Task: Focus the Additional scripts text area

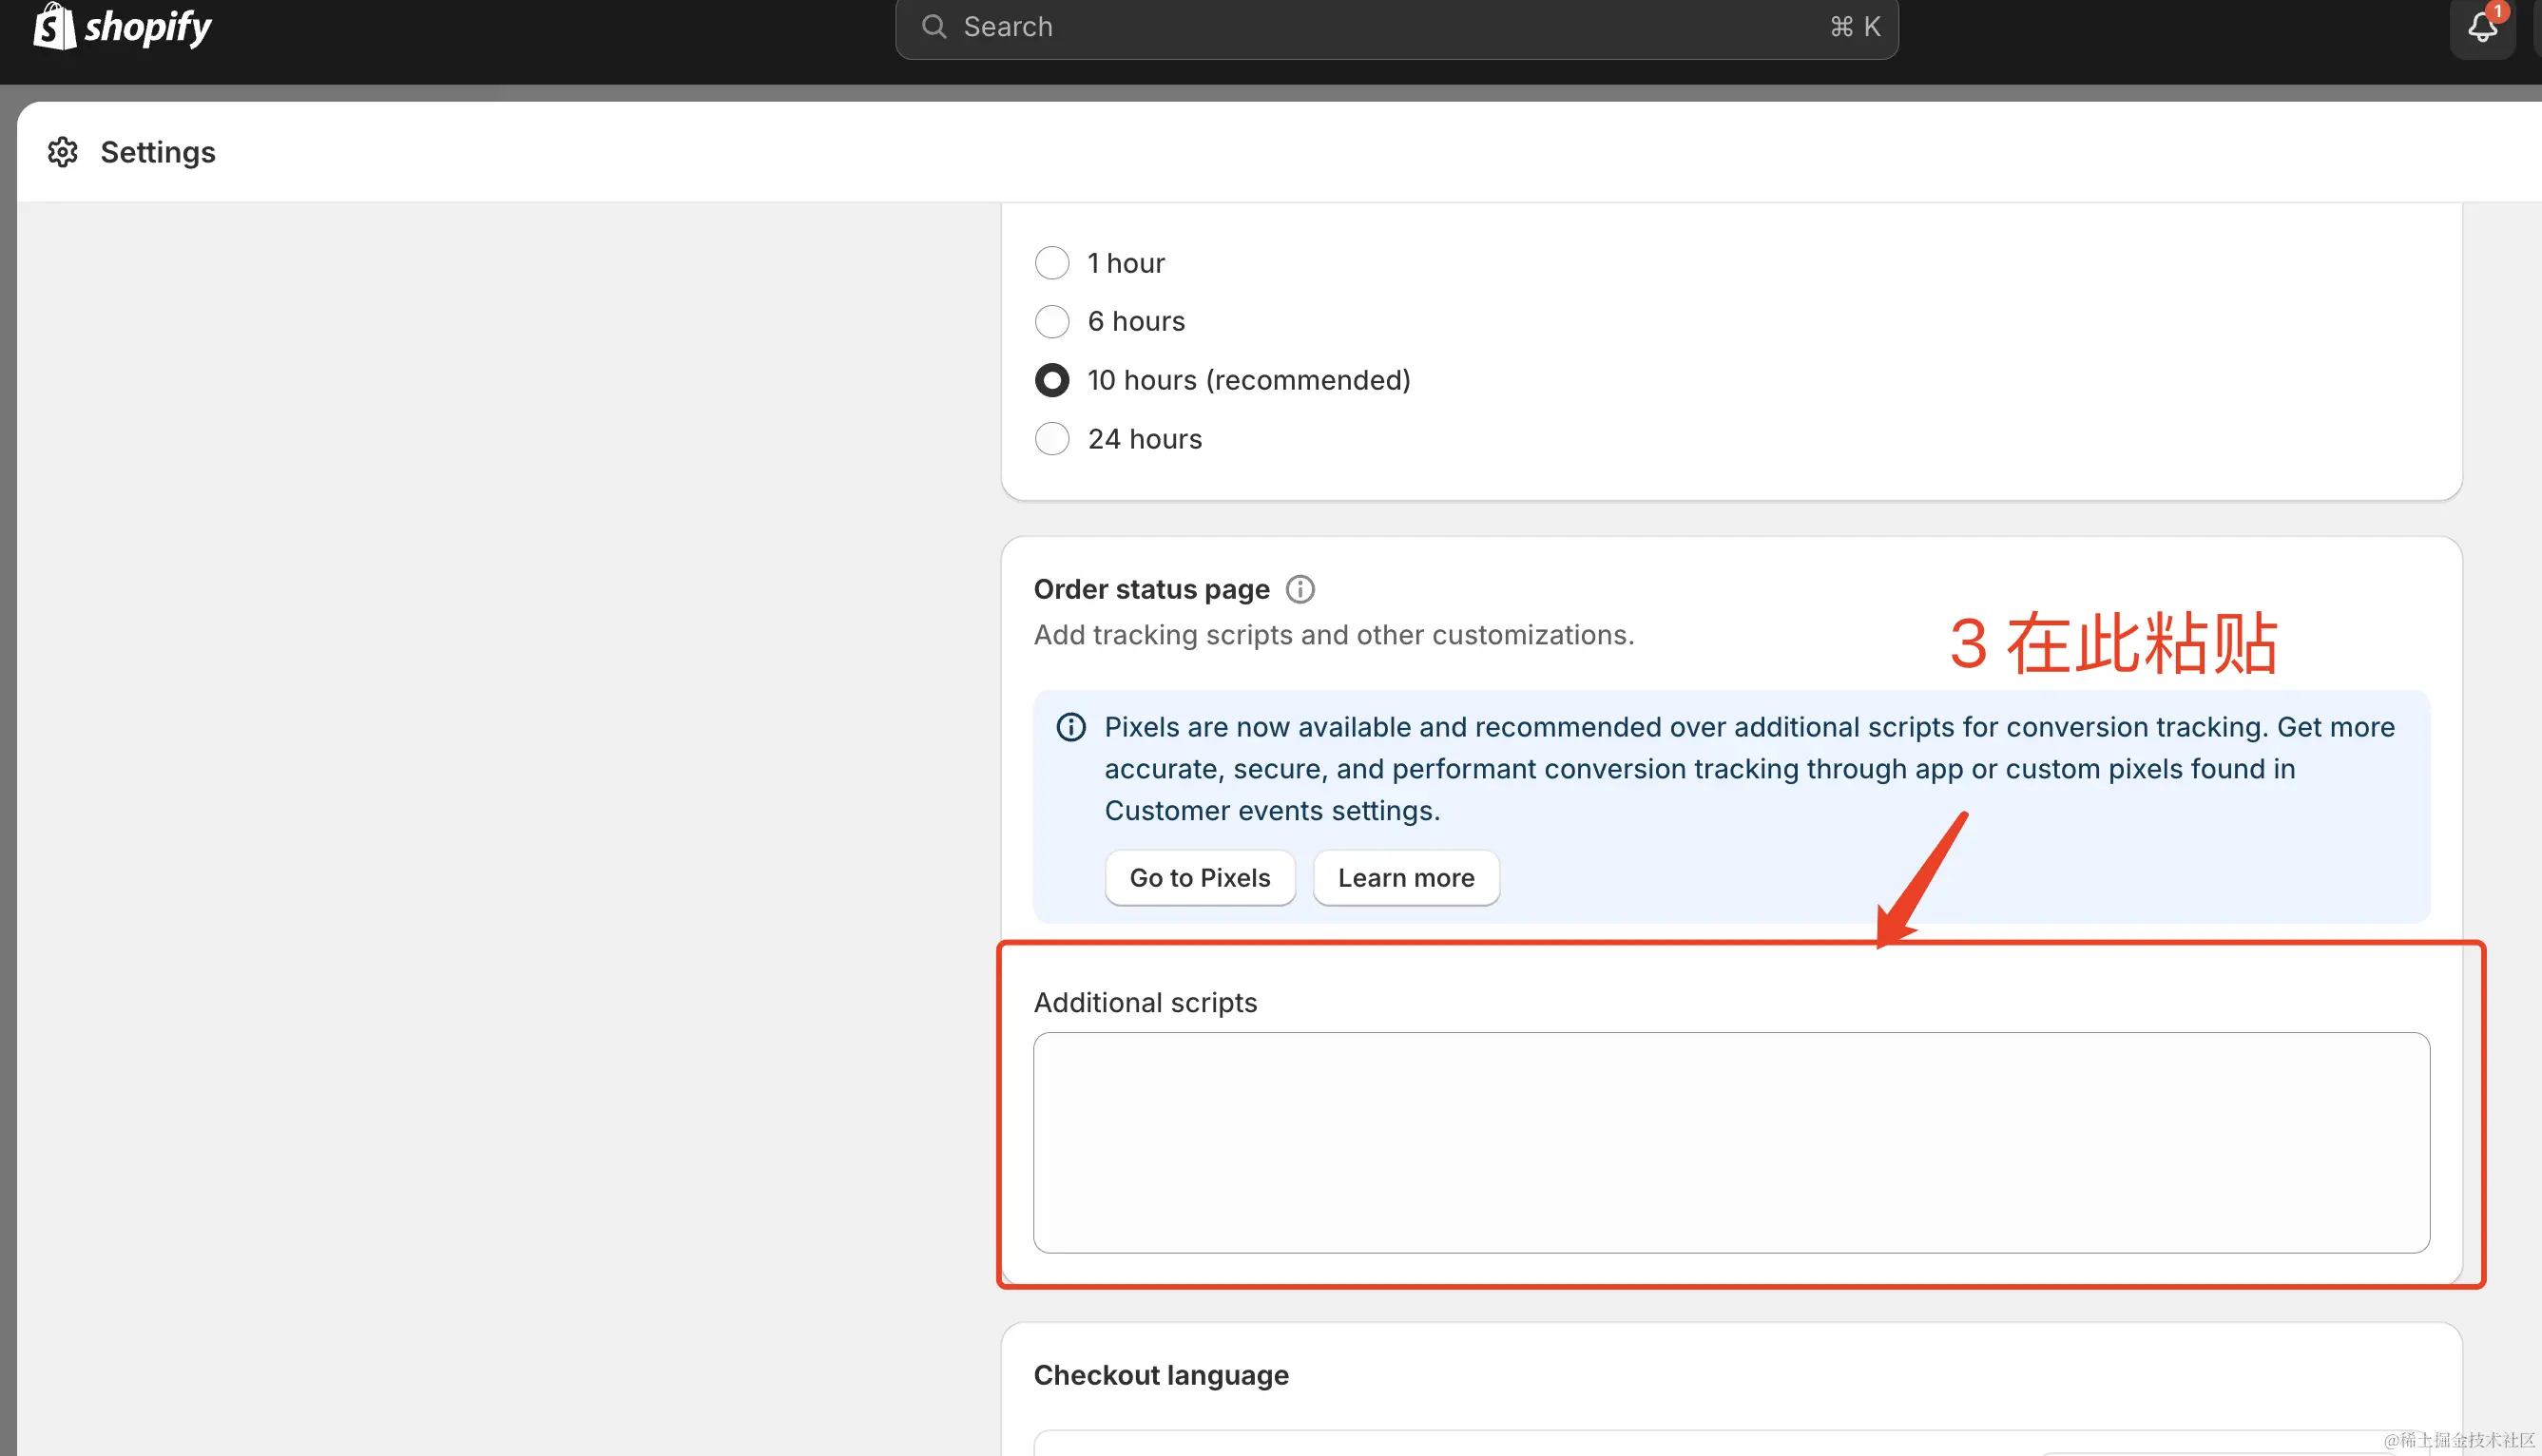Action: pos(1730,1142)
